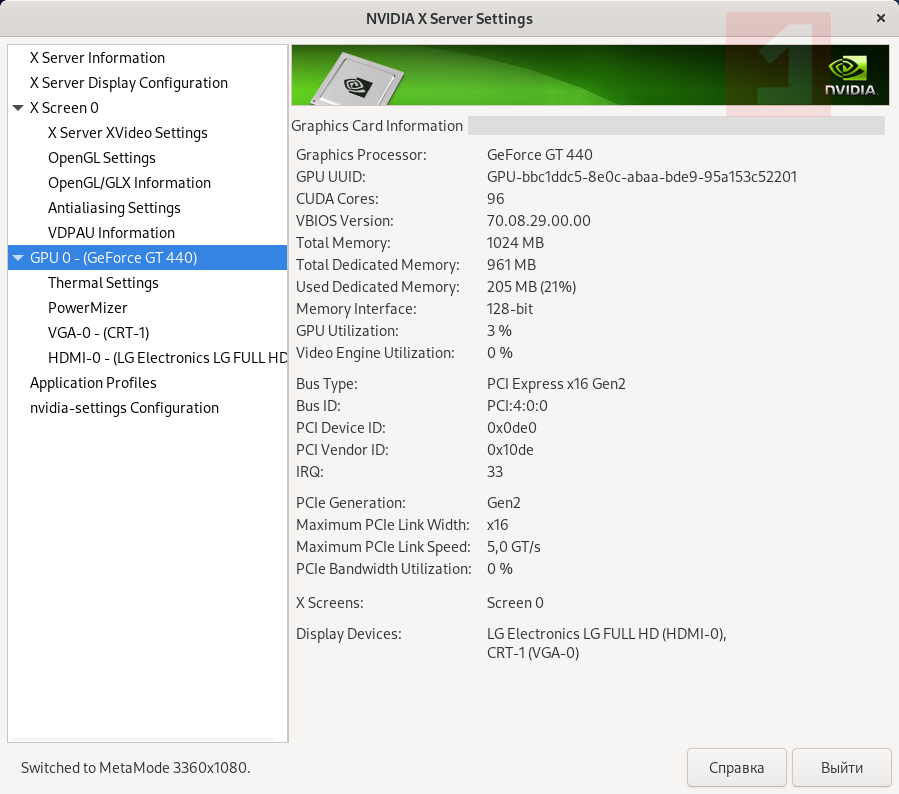Click the Справка help button
Image resolution: width=899 pixels, height=794 pixels.
(736, 768)
